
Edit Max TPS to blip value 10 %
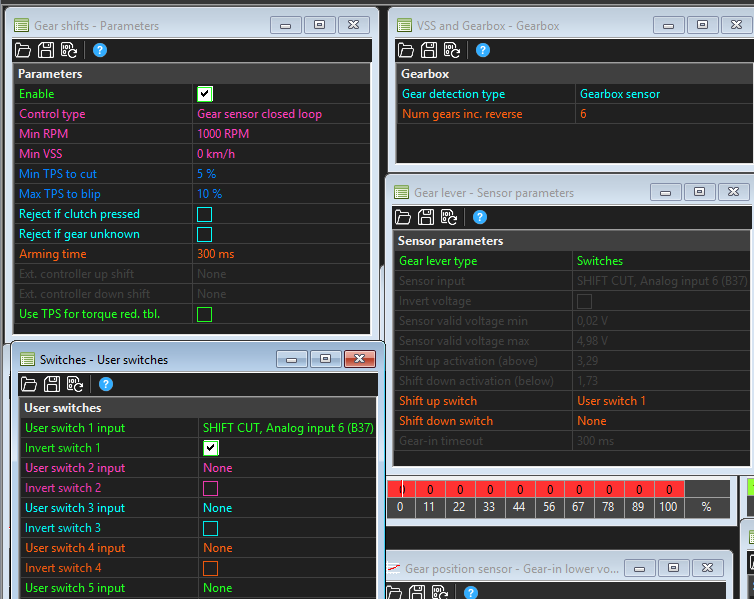pyautogui.click(x=281, y=194)
